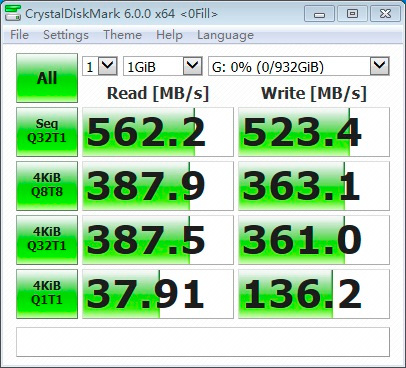406x368 pixels.
Task: Start the 4KiB Q32T1 test
Action: coord(47,240)
